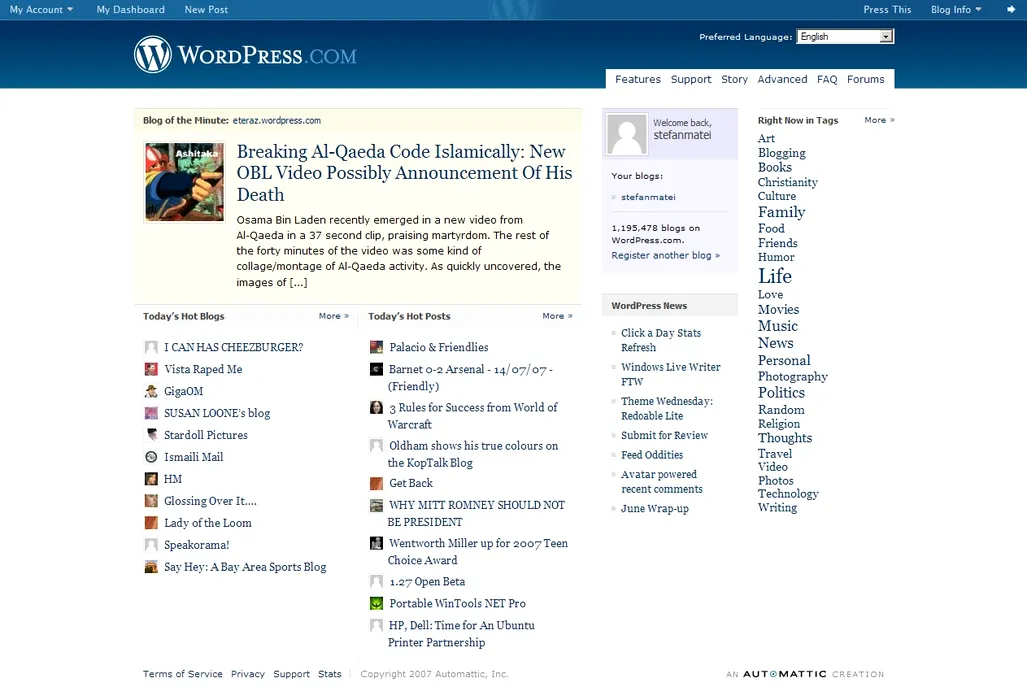Screen dimensions: 1027x700
Task: Click SUSAN LOONE's blog icon
Action: [x=151, y=413]
